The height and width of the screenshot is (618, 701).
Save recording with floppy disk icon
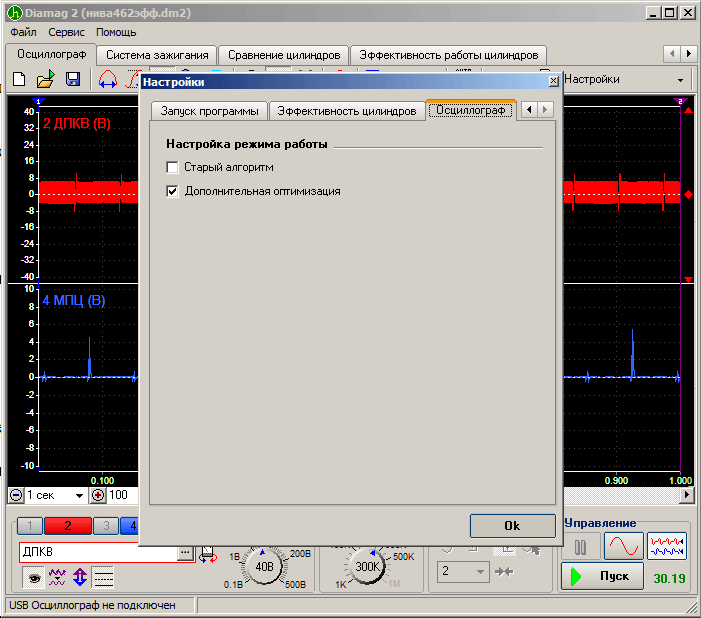click(73, 79)
